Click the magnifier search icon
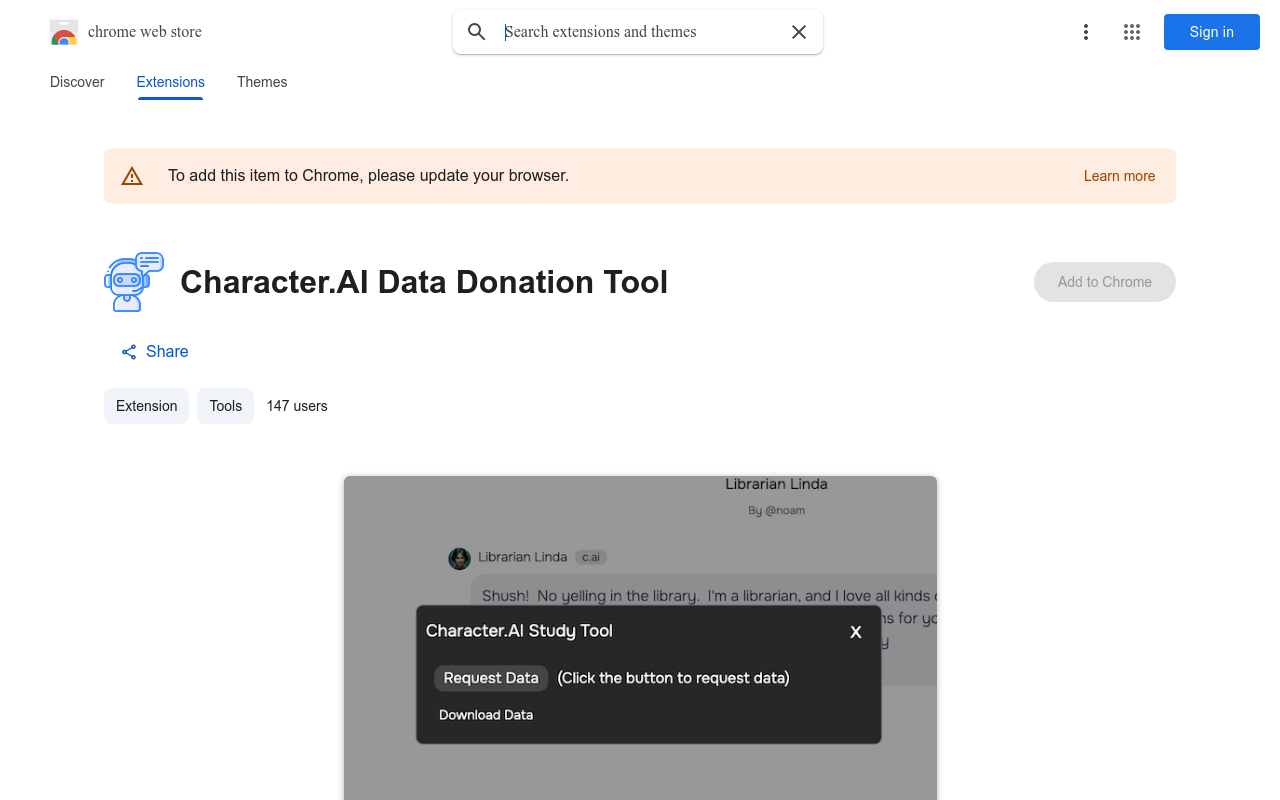 [477, 32]
